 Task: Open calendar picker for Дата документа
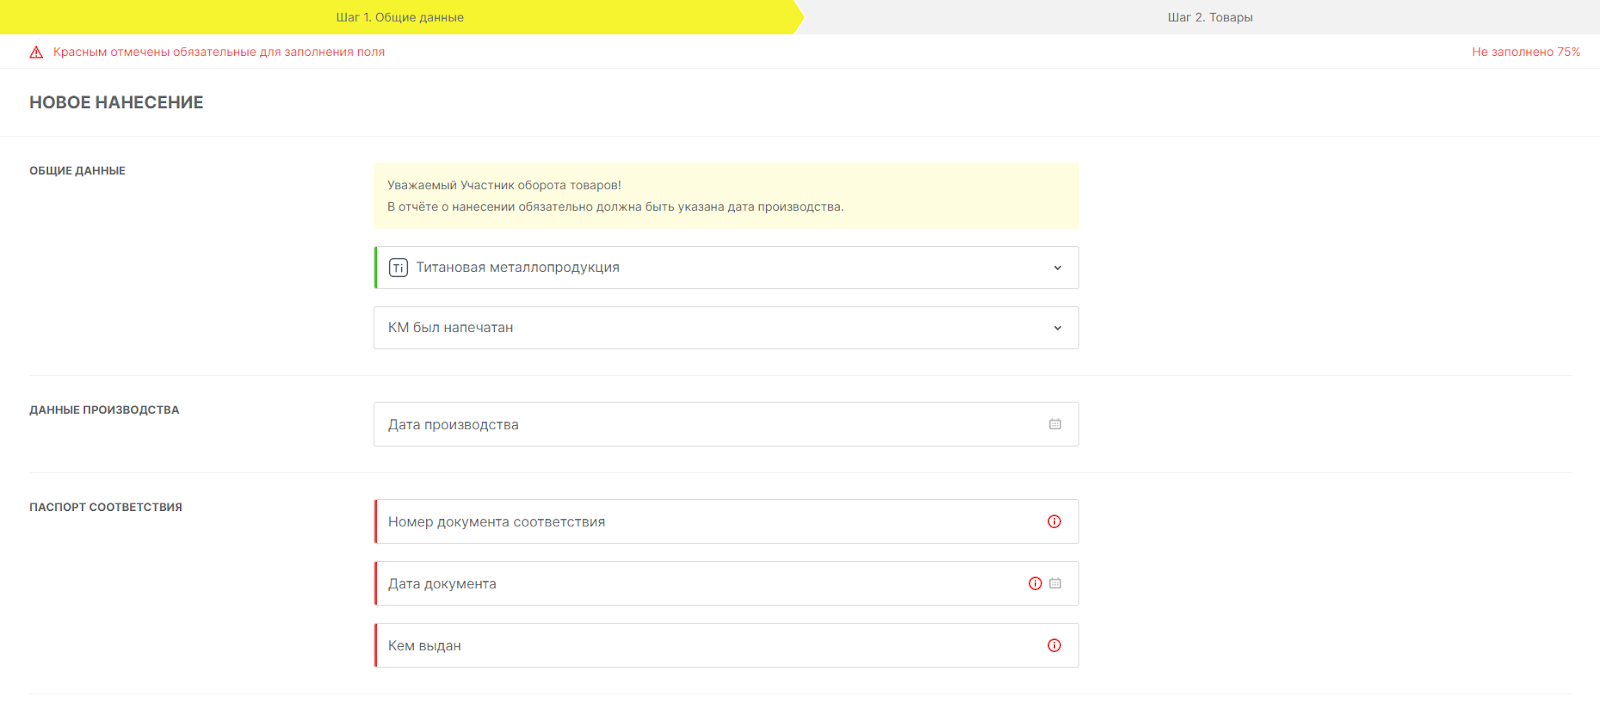[1055, 583]
